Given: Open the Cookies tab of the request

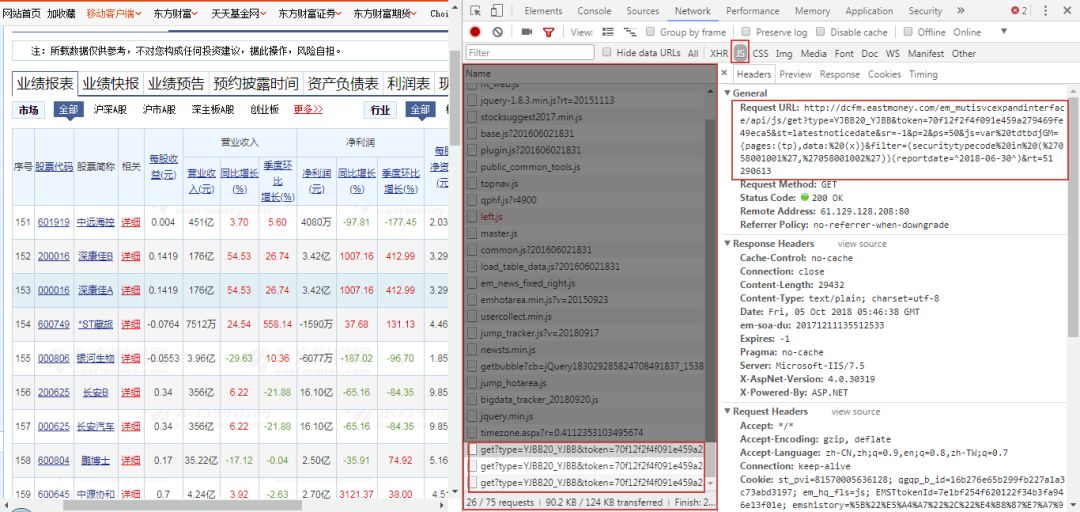Looking at the screenshot, I should [x=884, y=74].
